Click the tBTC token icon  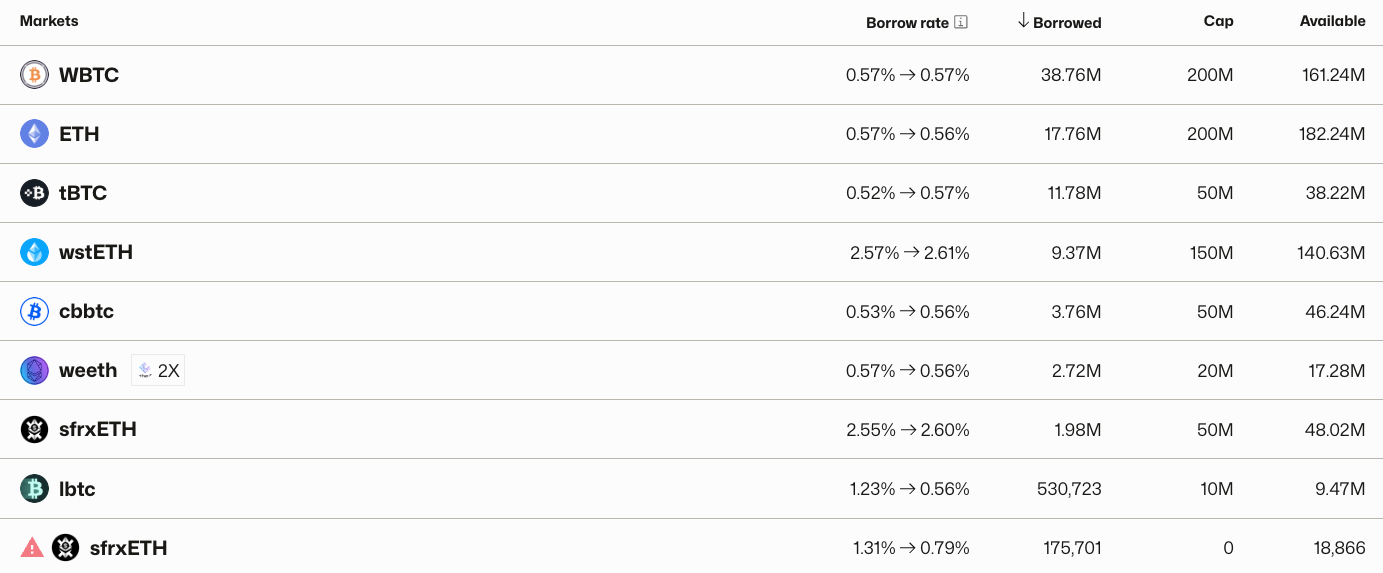34,193
